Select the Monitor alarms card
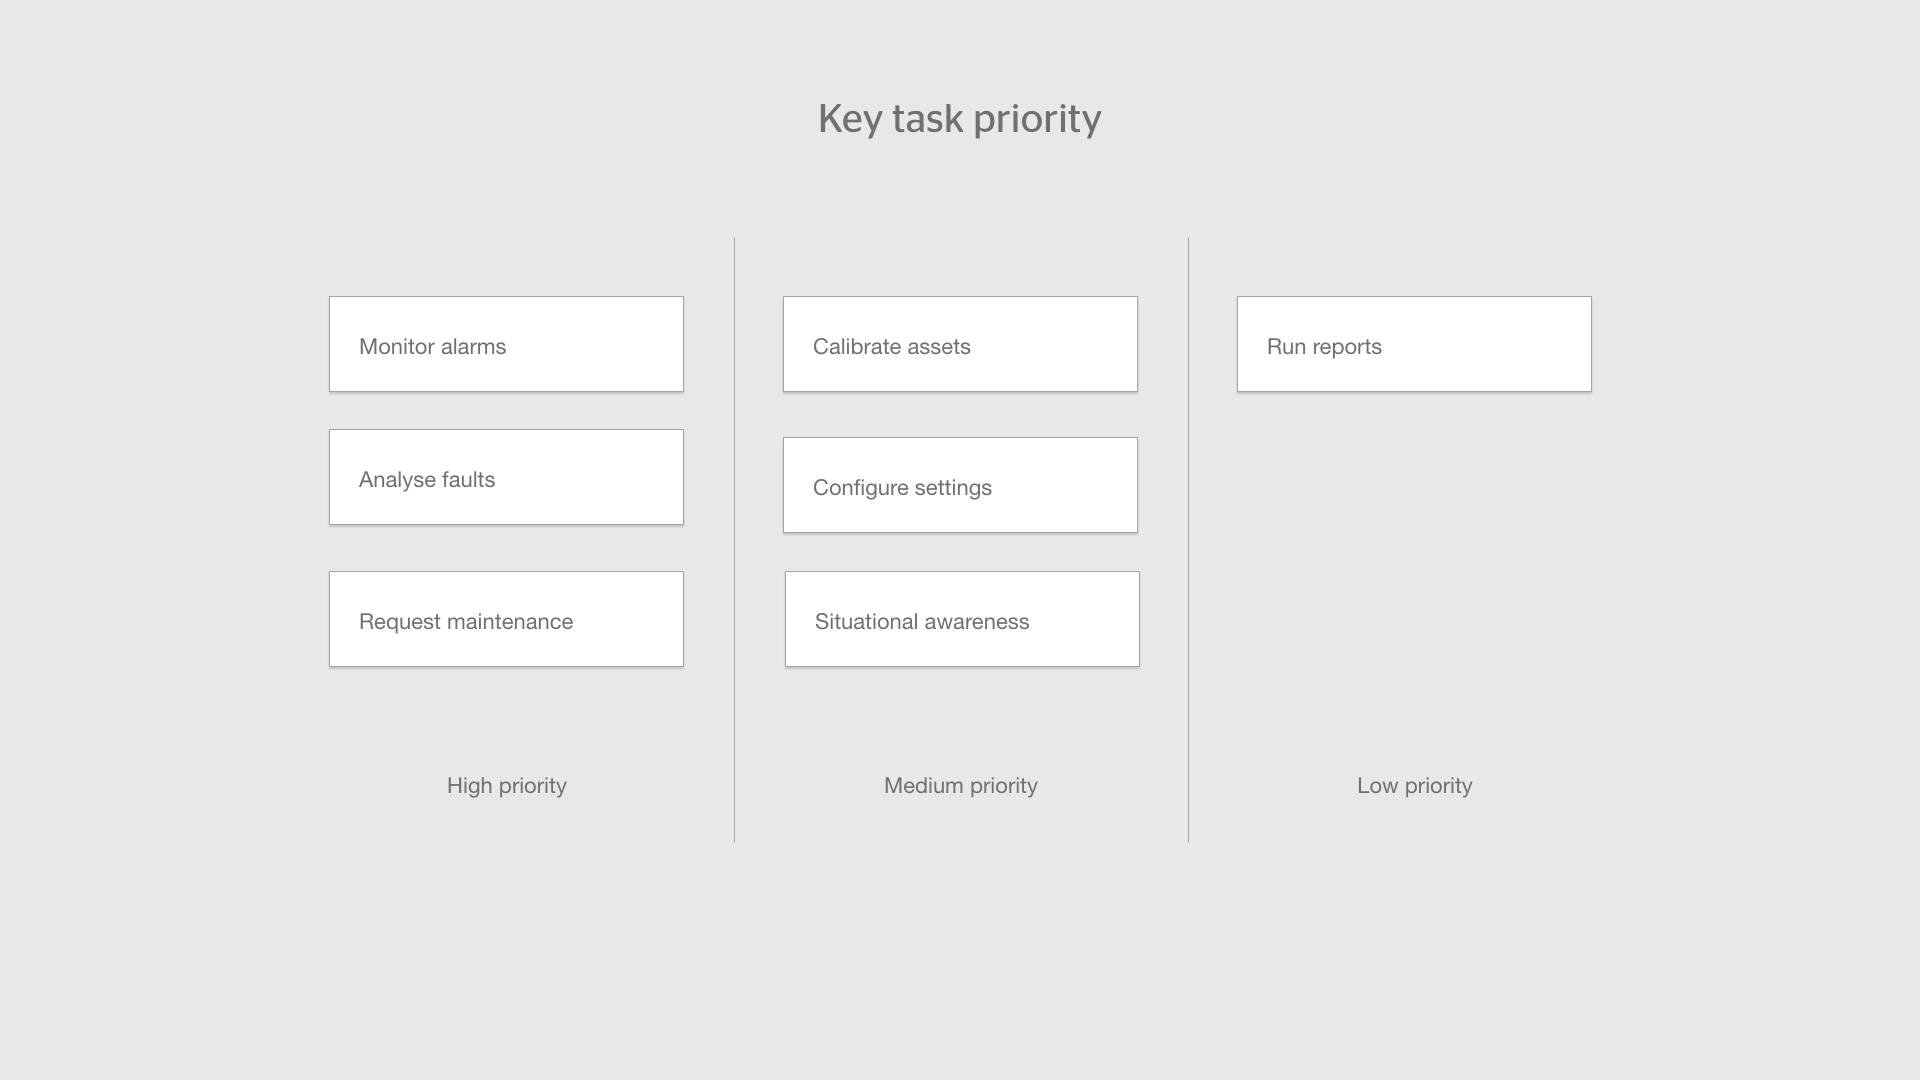The height and width of the screenshot is (1080, 1920). 506,344
